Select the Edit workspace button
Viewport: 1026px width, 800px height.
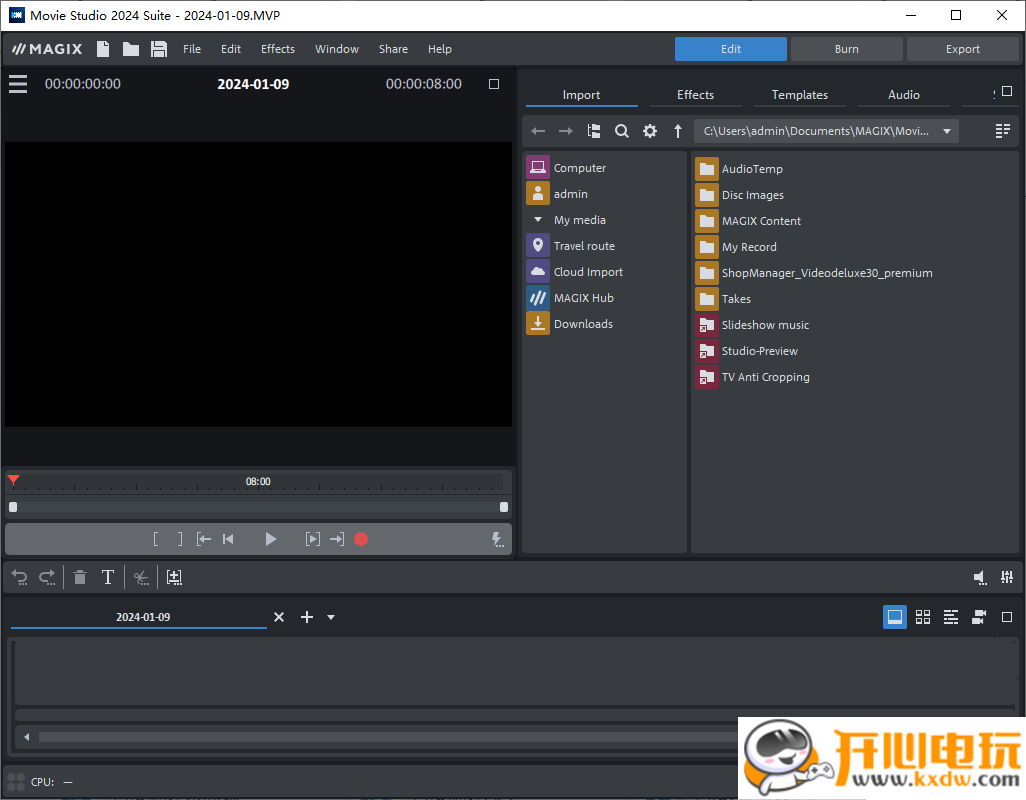731,49
